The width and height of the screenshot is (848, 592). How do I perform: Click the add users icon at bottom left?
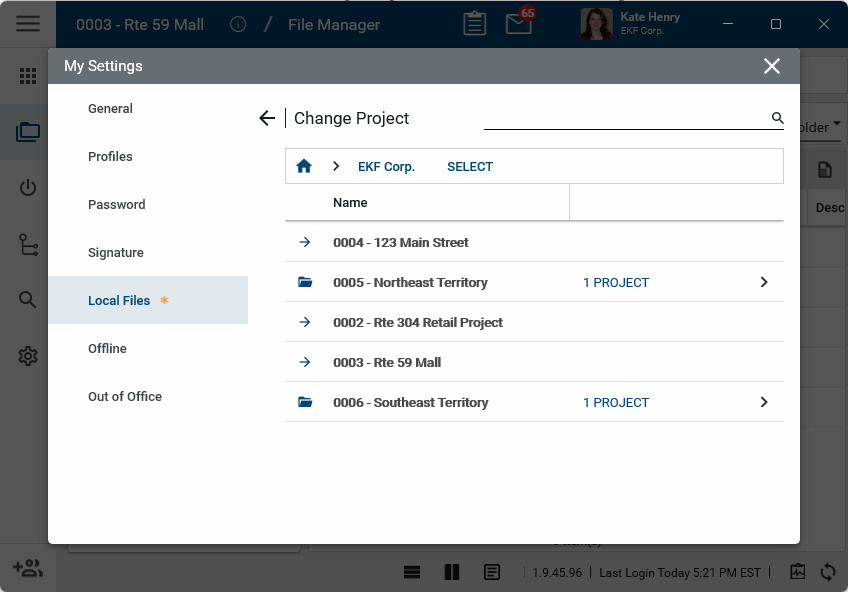27,568
